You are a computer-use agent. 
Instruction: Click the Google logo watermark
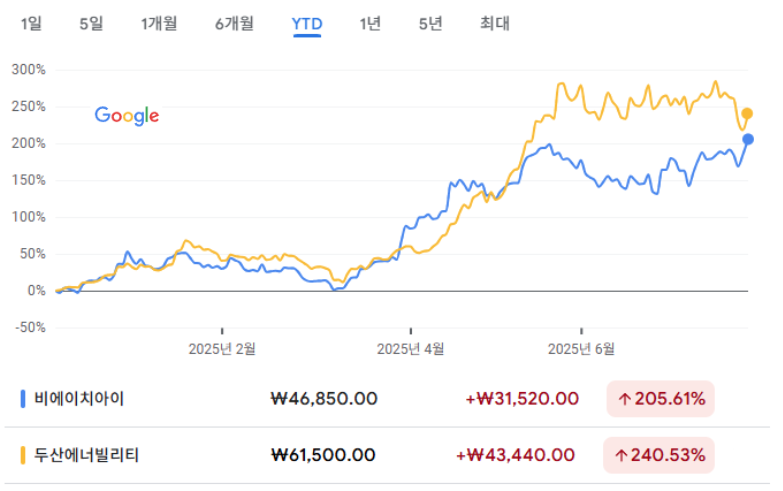tap(127, 116)
